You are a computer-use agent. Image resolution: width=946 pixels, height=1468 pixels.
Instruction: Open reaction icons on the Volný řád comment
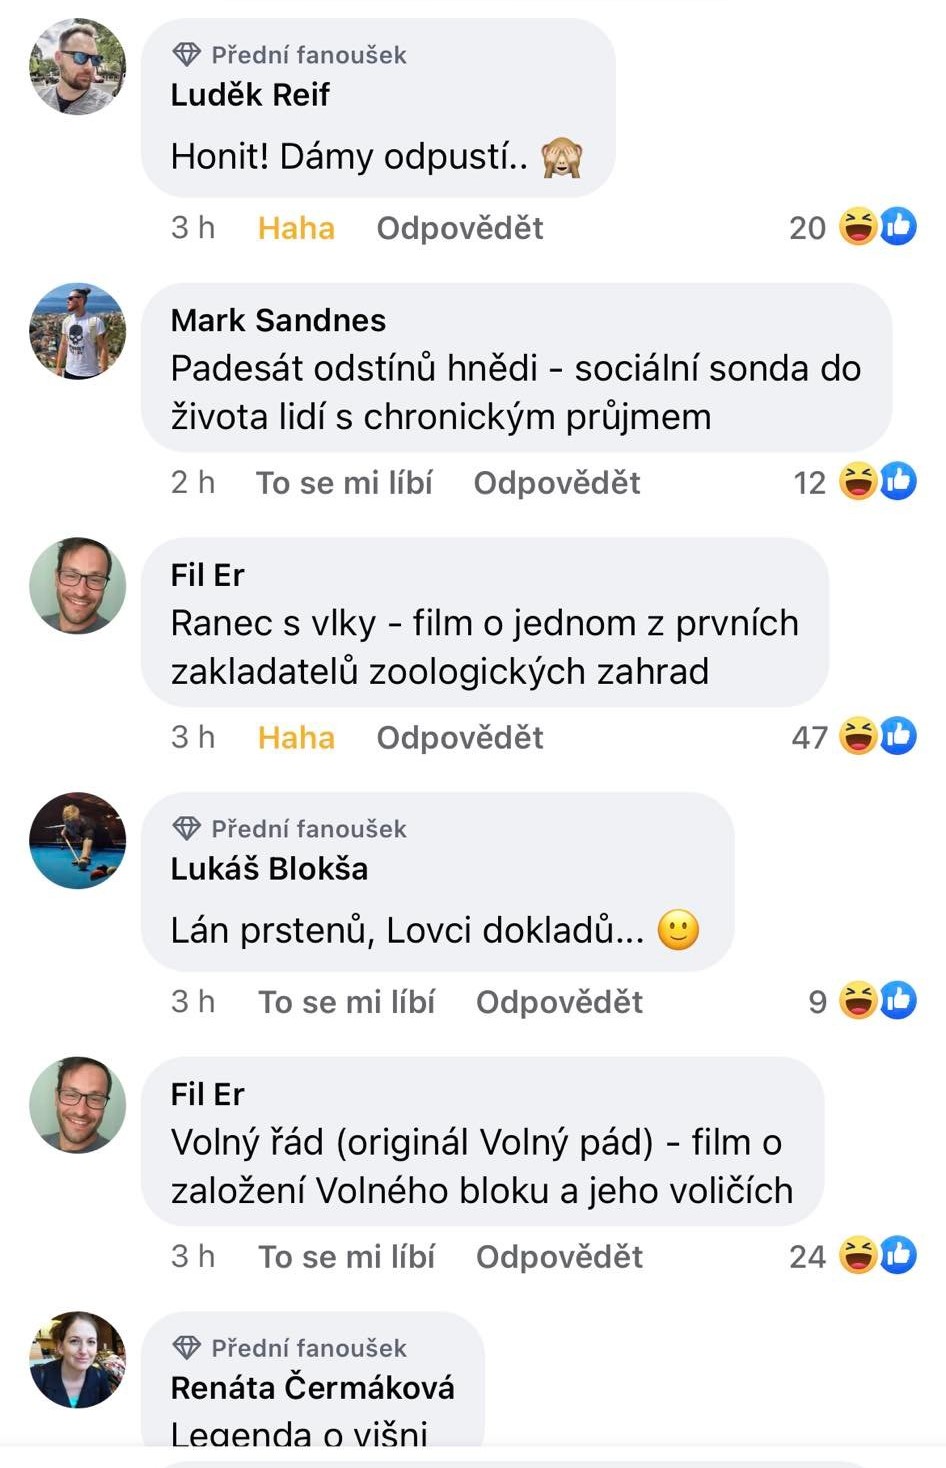click(878, 1256)
